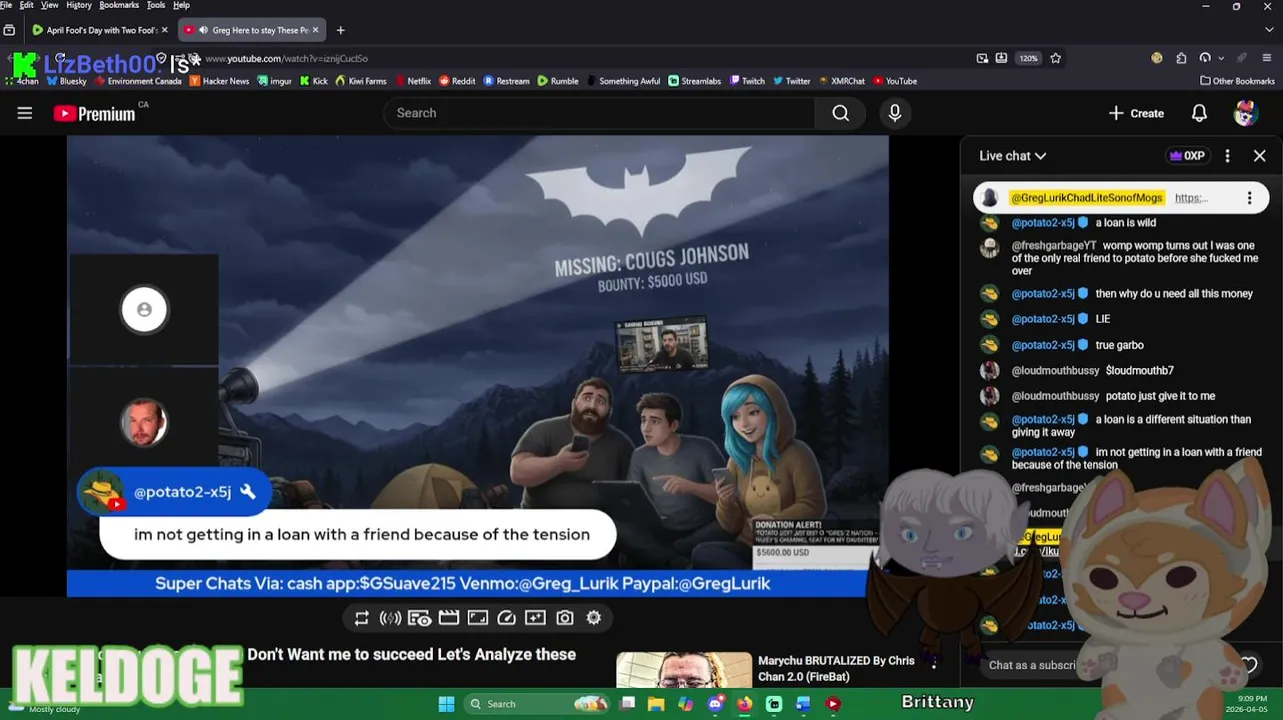
Task: Click the taskbar Search box
Action: click(538, 704)
